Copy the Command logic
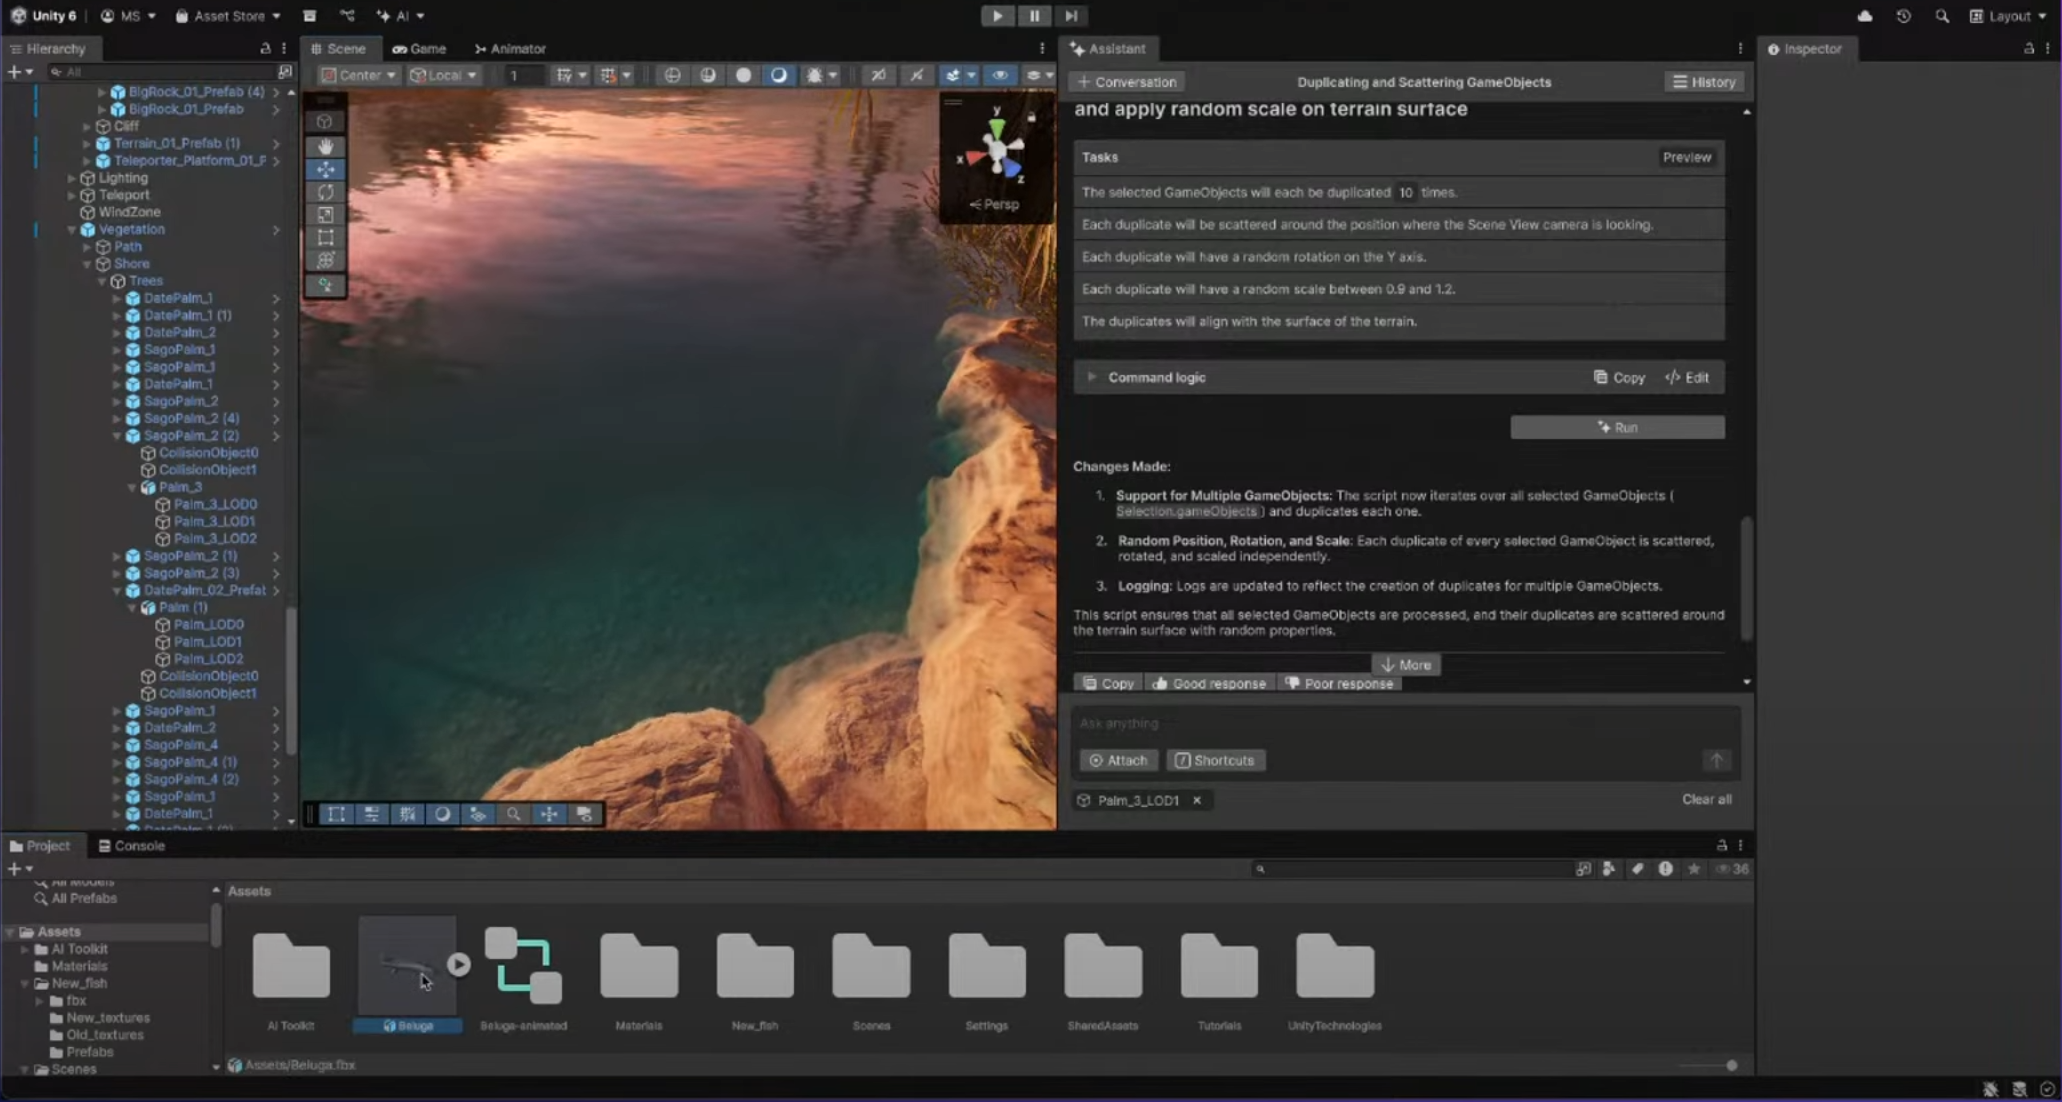The height and width of the screenshot is (1102, 2062). [1619, 377]
